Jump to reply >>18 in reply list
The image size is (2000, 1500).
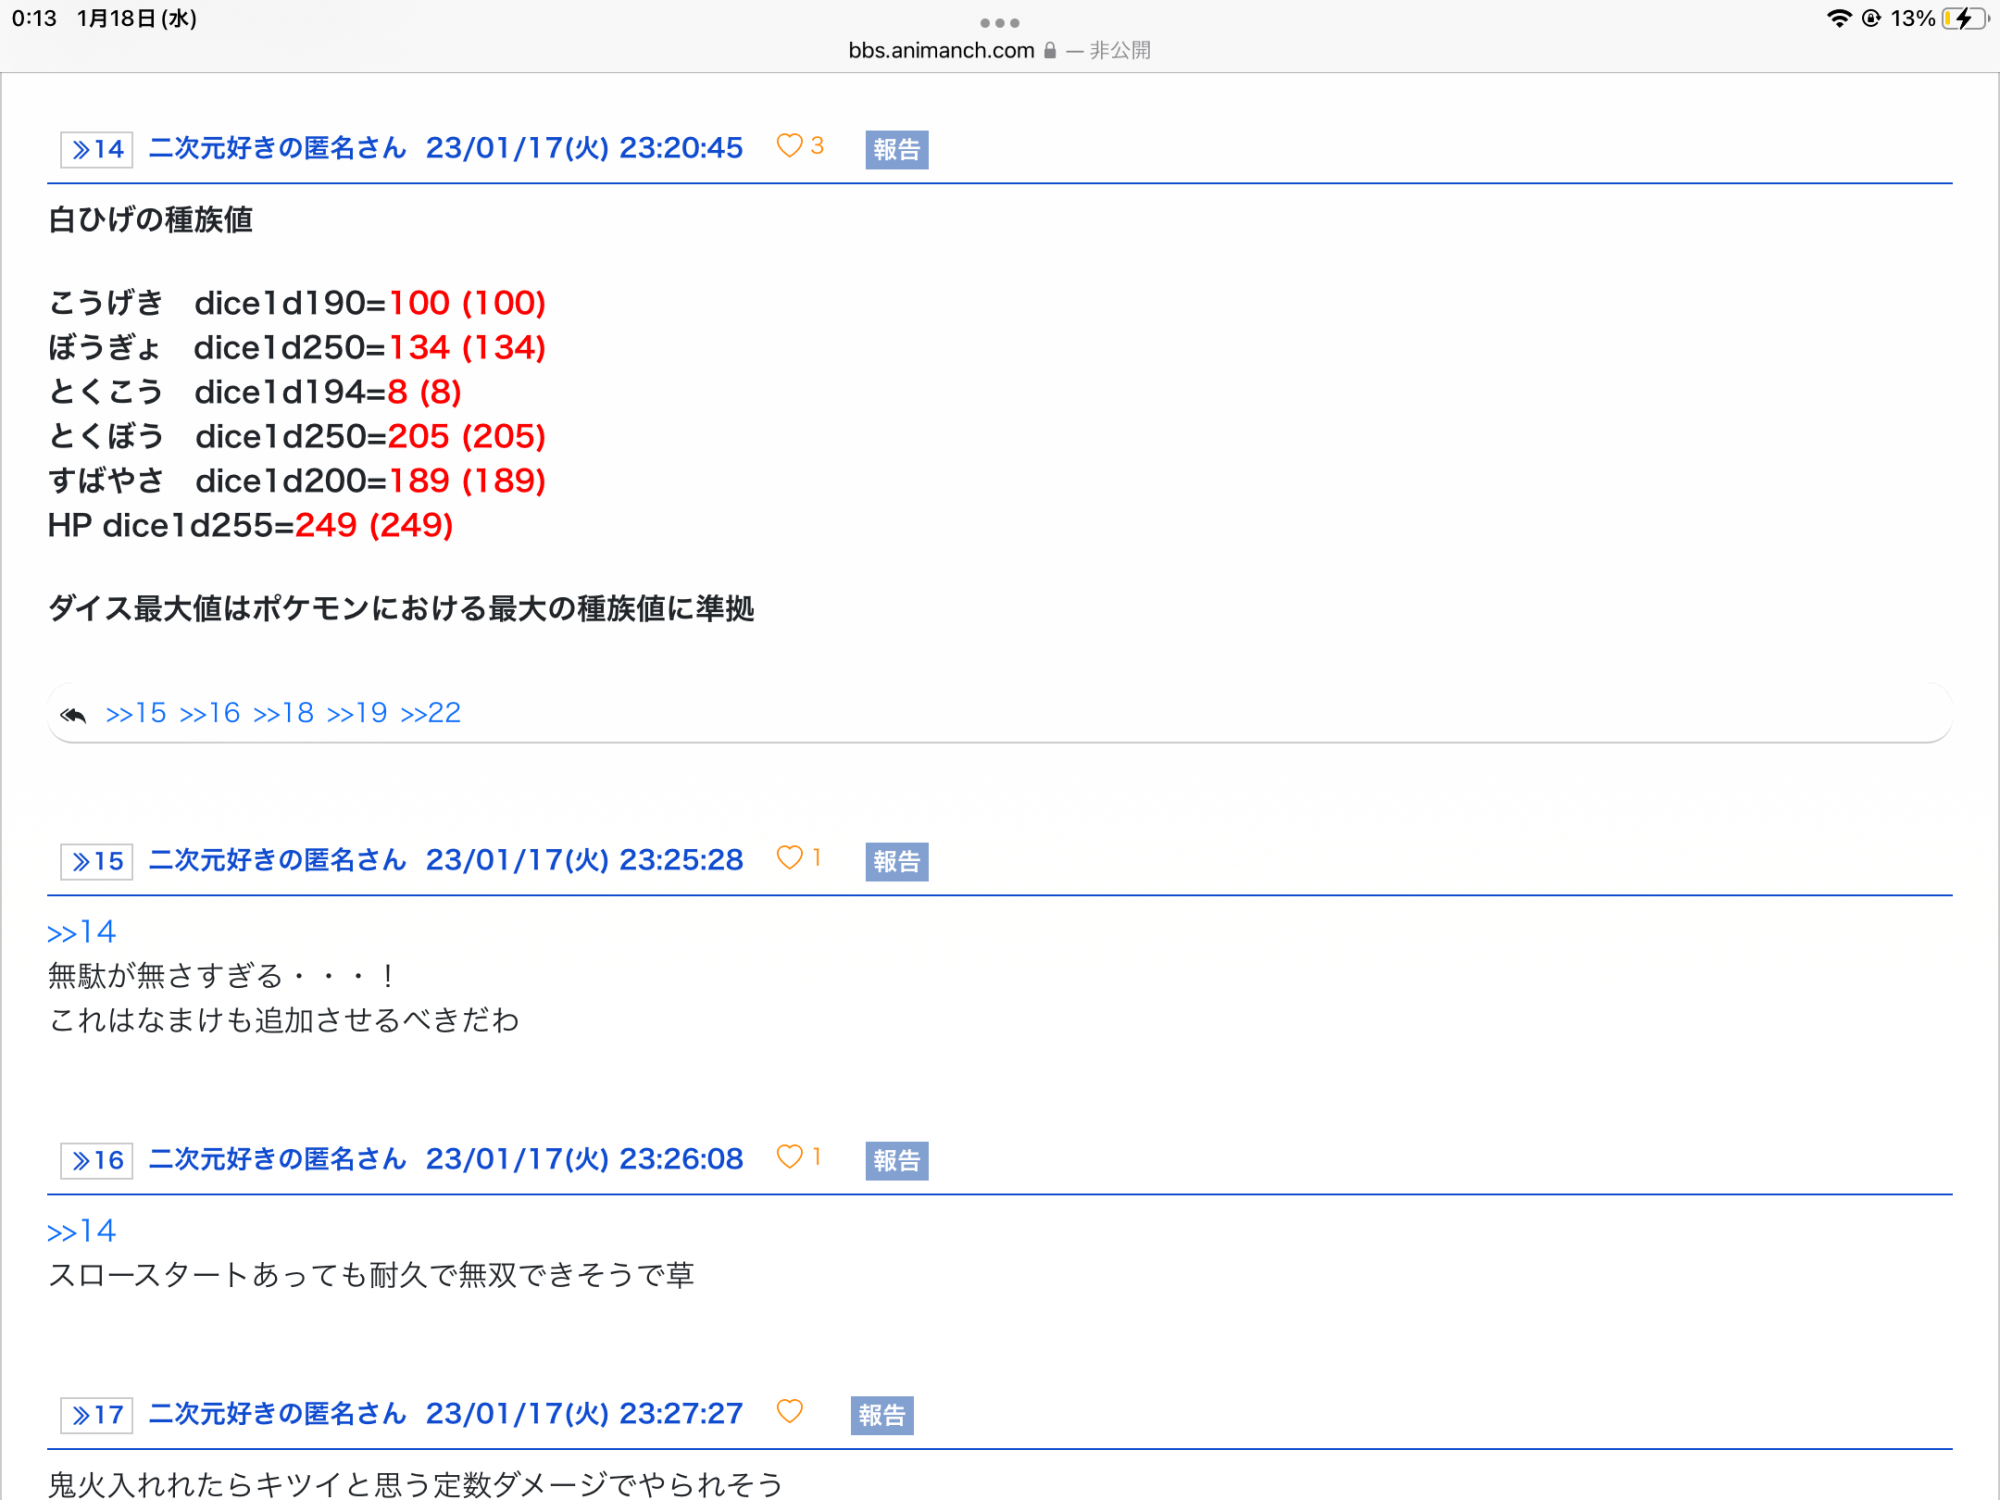283,713
